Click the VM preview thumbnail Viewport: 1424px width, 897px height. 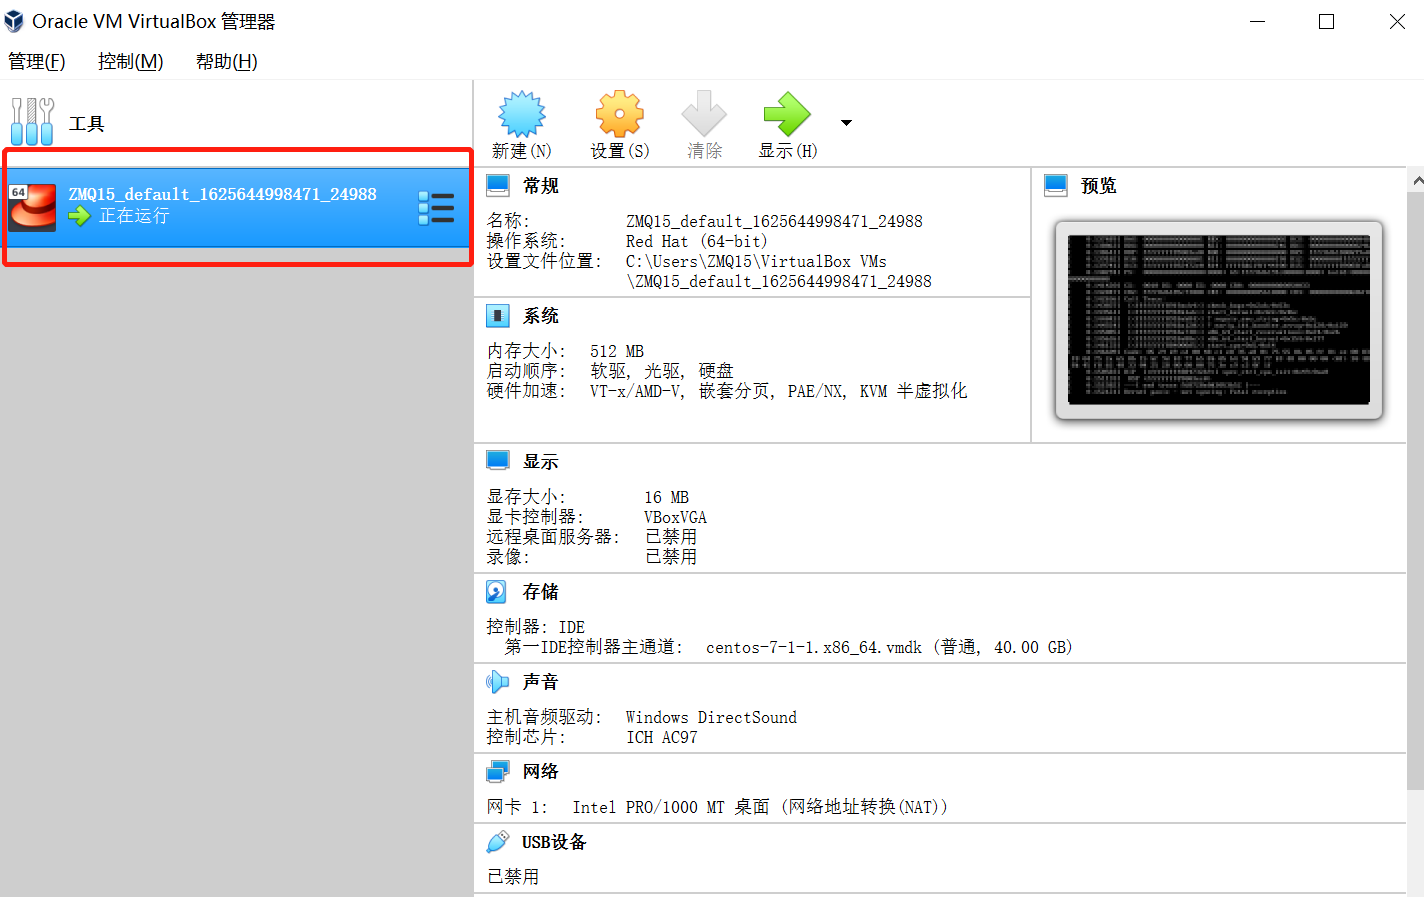[1218, 320]
